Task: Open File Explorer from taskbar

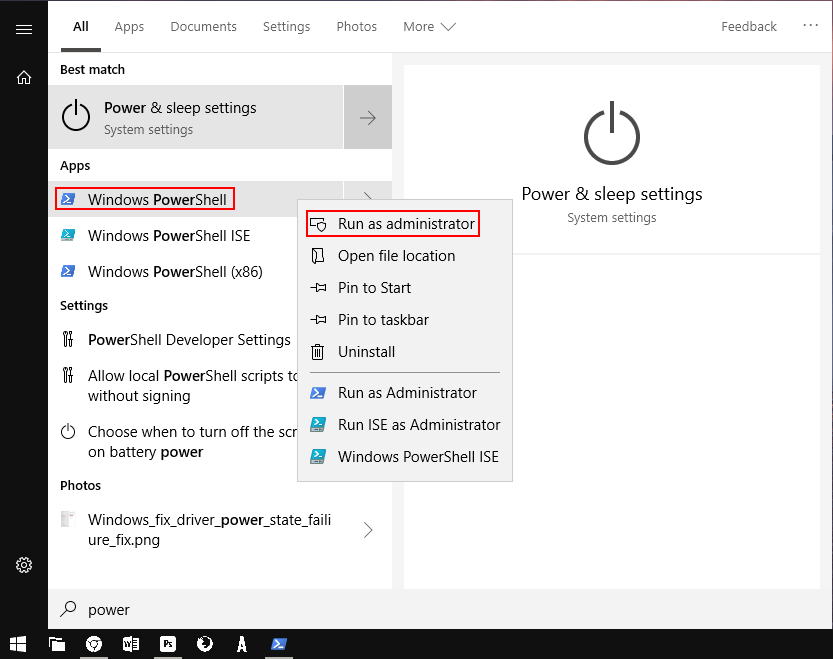Action: pos(57,644)
